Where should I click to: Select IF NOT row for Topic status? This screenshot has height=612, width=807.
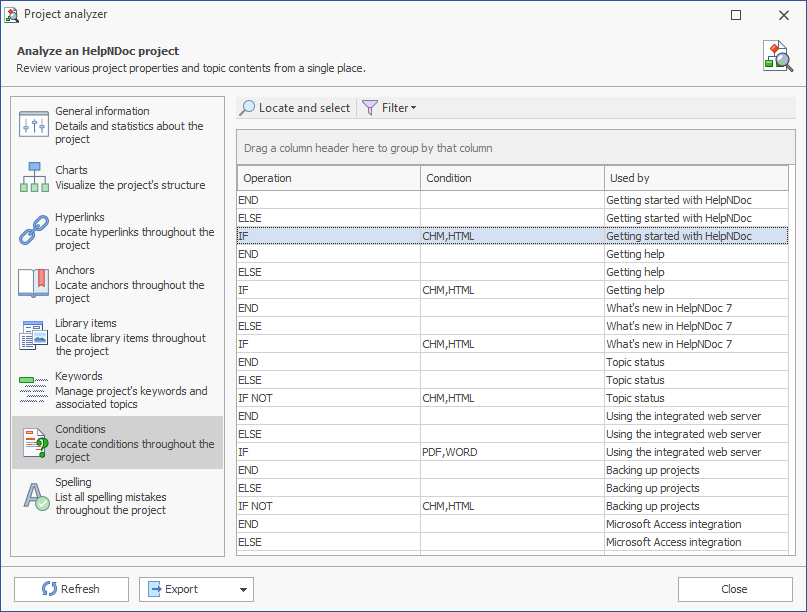point(513,398)
